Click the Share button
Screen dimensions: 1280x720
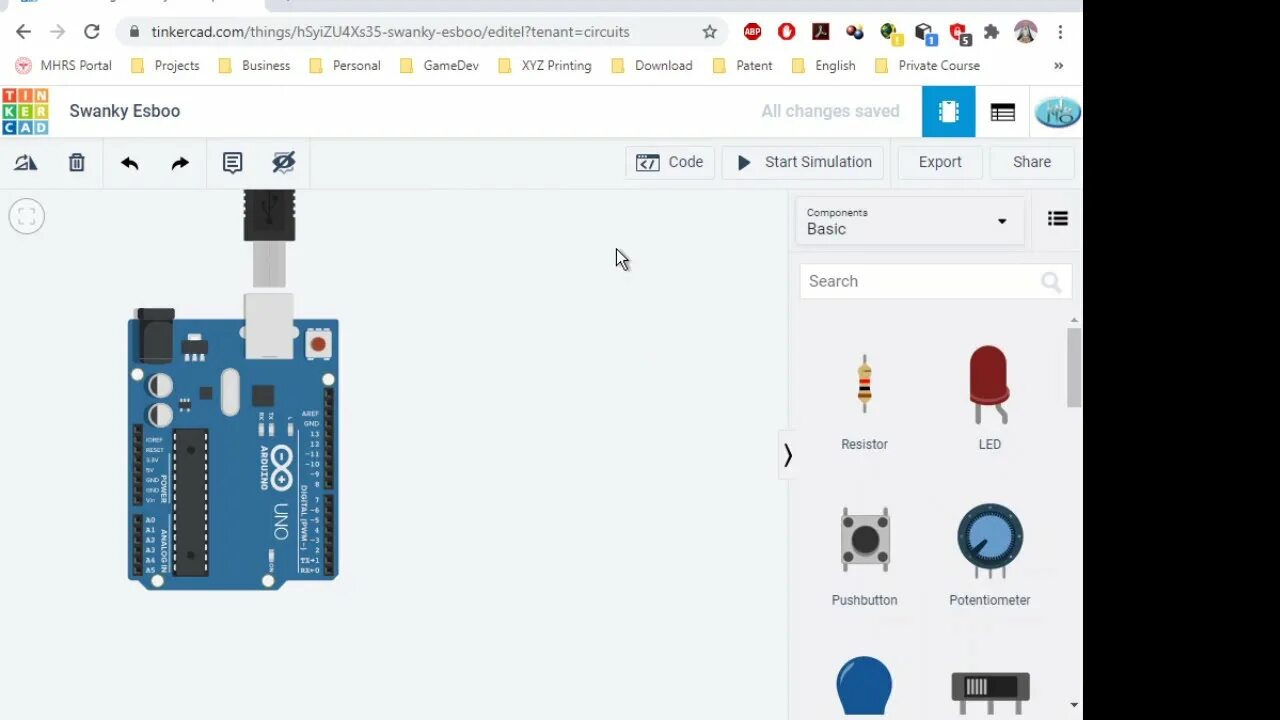click(1032, 162)
